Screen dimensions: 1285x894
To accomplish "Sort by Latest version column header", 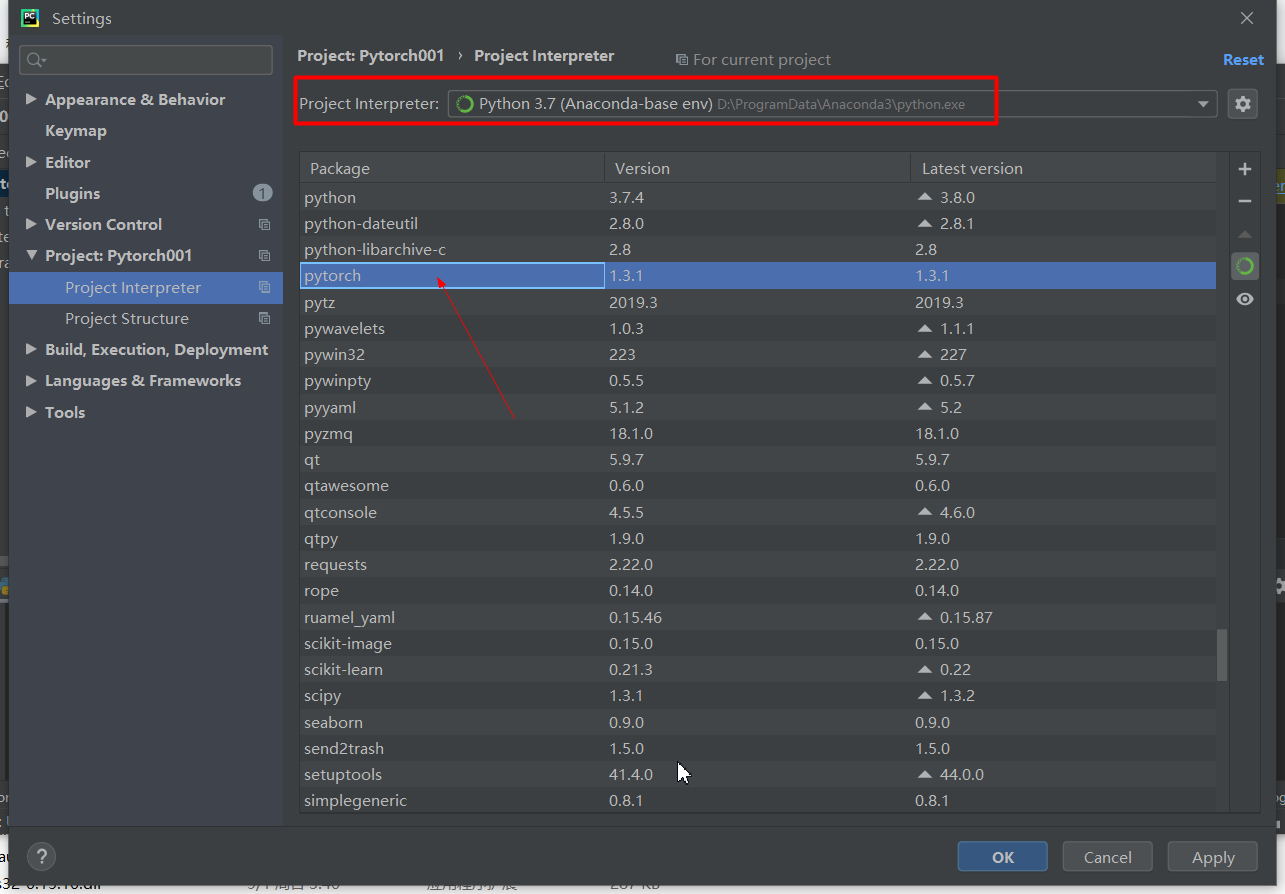I will click(x=1063, y=168).
